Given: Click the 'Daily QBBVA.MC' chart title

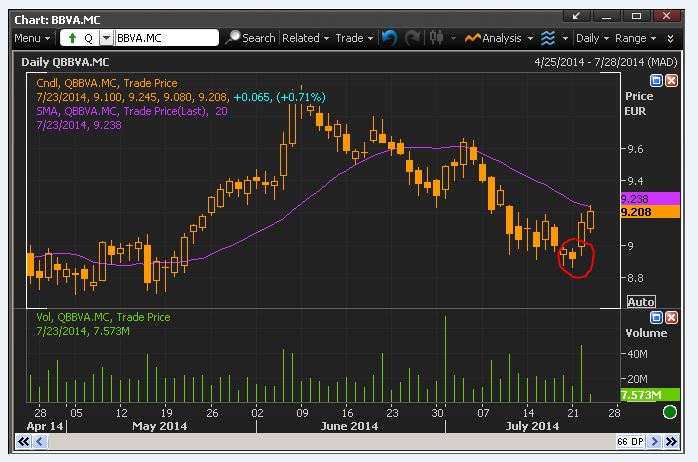Looking at the screenshot, I should (x=65, y=62).
